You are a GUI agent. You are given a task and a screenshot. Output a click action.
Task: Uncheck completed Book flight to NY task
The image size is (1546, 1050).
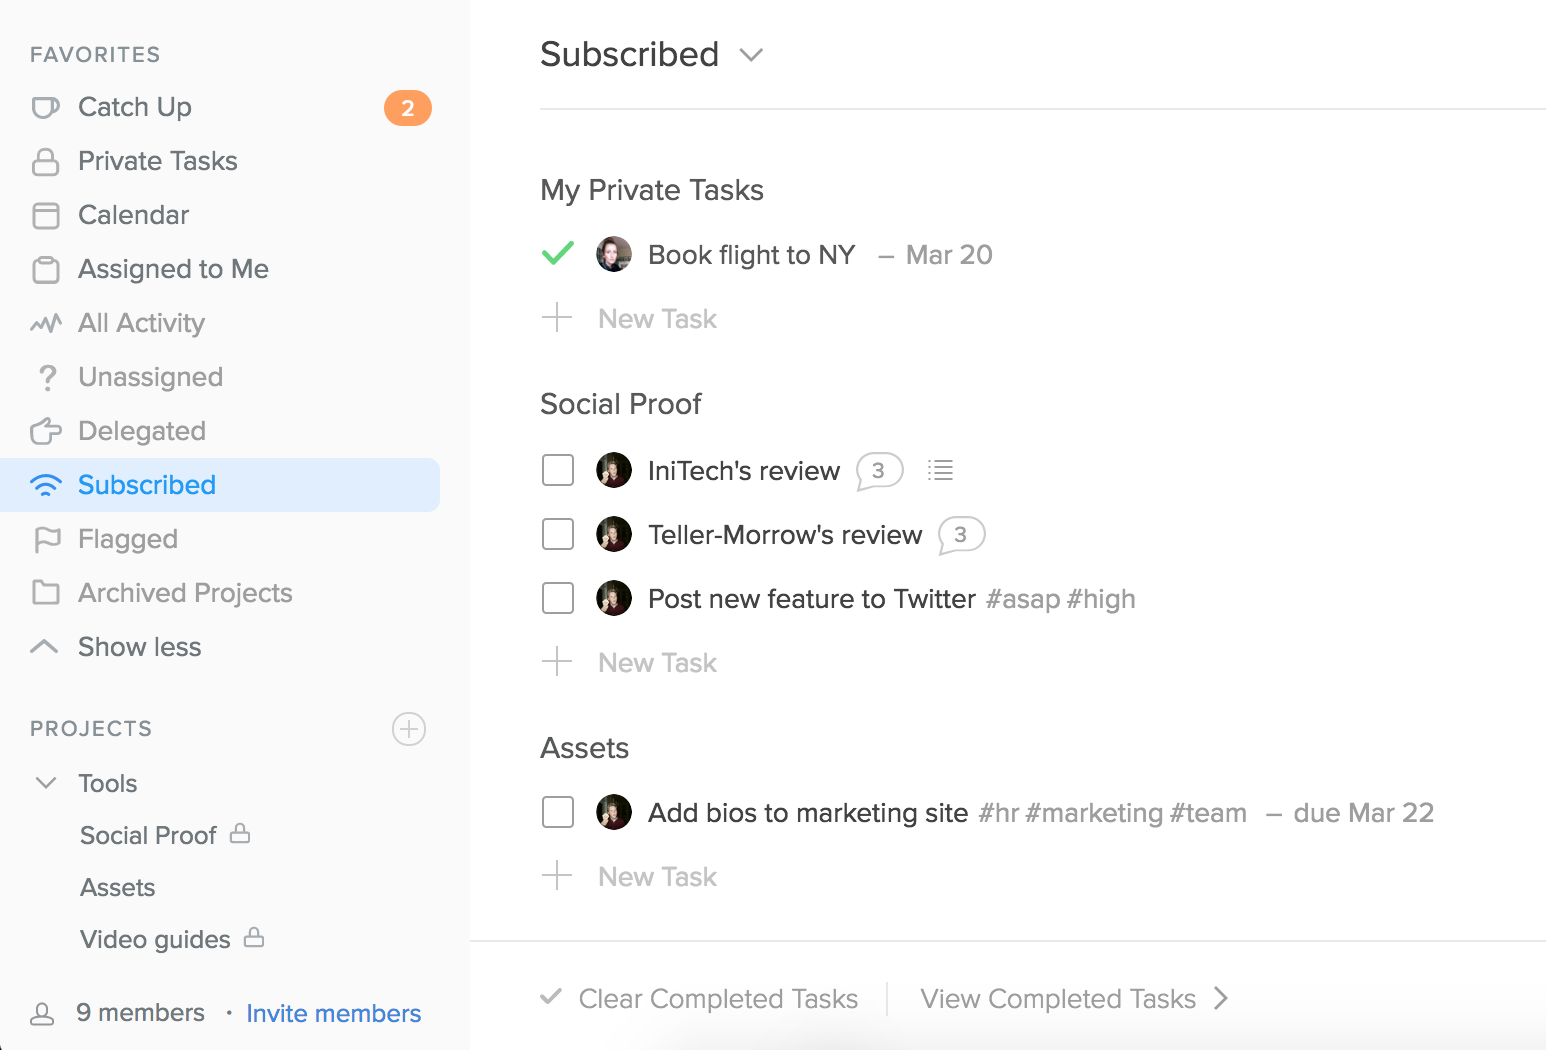(x=558, y=254)
